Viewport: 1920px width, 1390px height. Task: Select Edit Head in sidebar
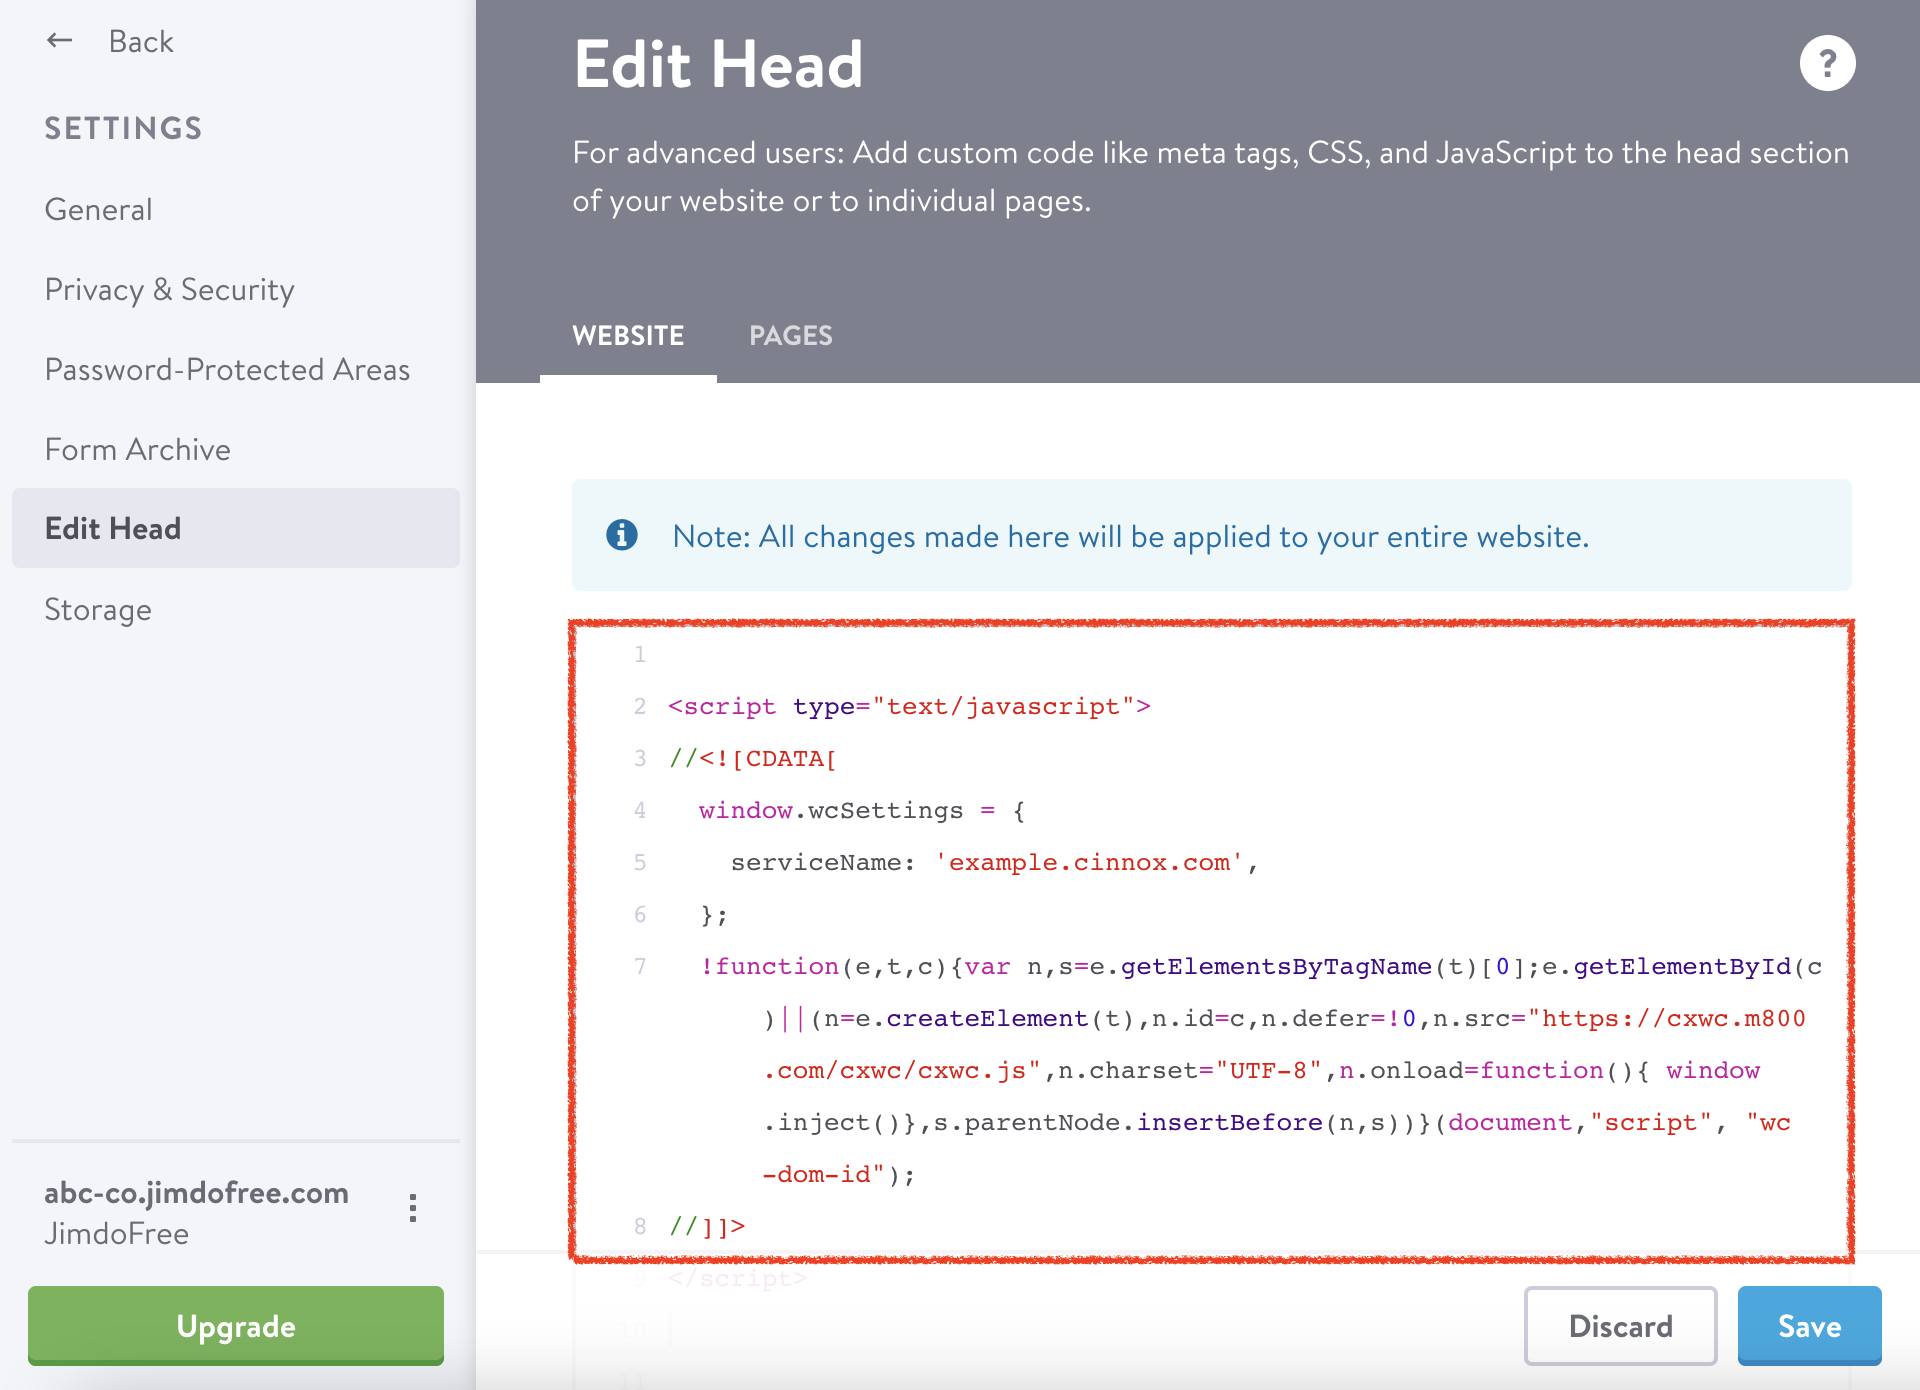click(x=113, y=529)
